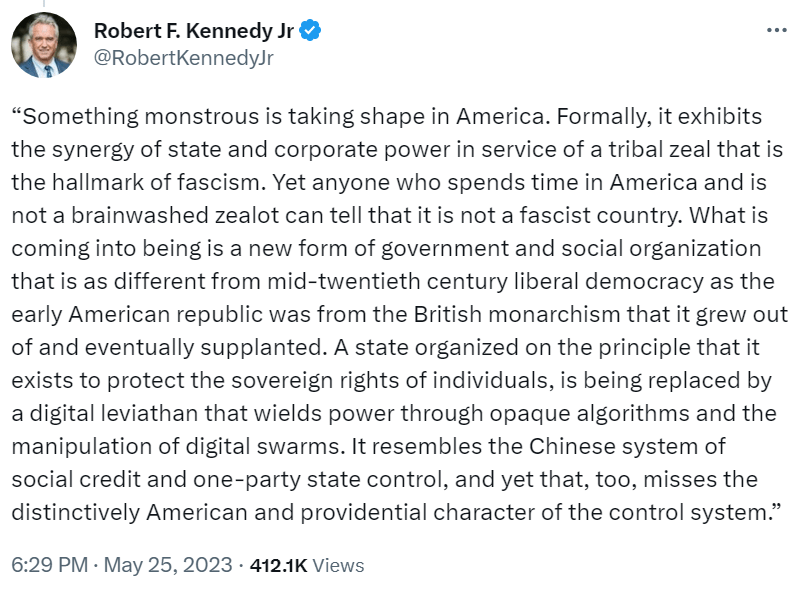Click the Views label beside the count
Screen dimensions: 805x598
[338, 565]
